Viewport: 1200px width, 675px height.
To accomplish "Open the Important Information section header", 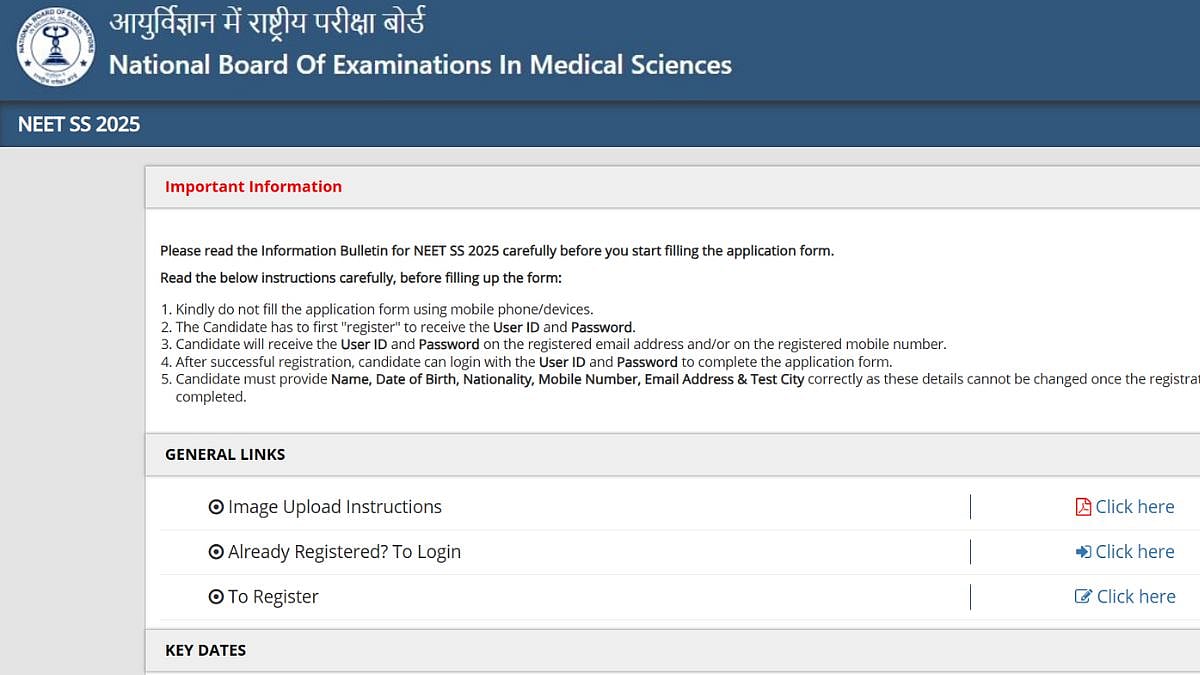I will click(253, 187).
